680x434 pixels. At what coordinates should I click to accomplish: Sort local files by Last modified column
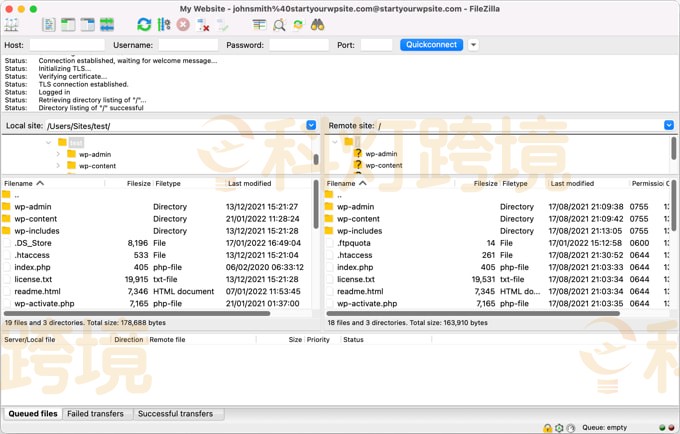coord(268,183)
